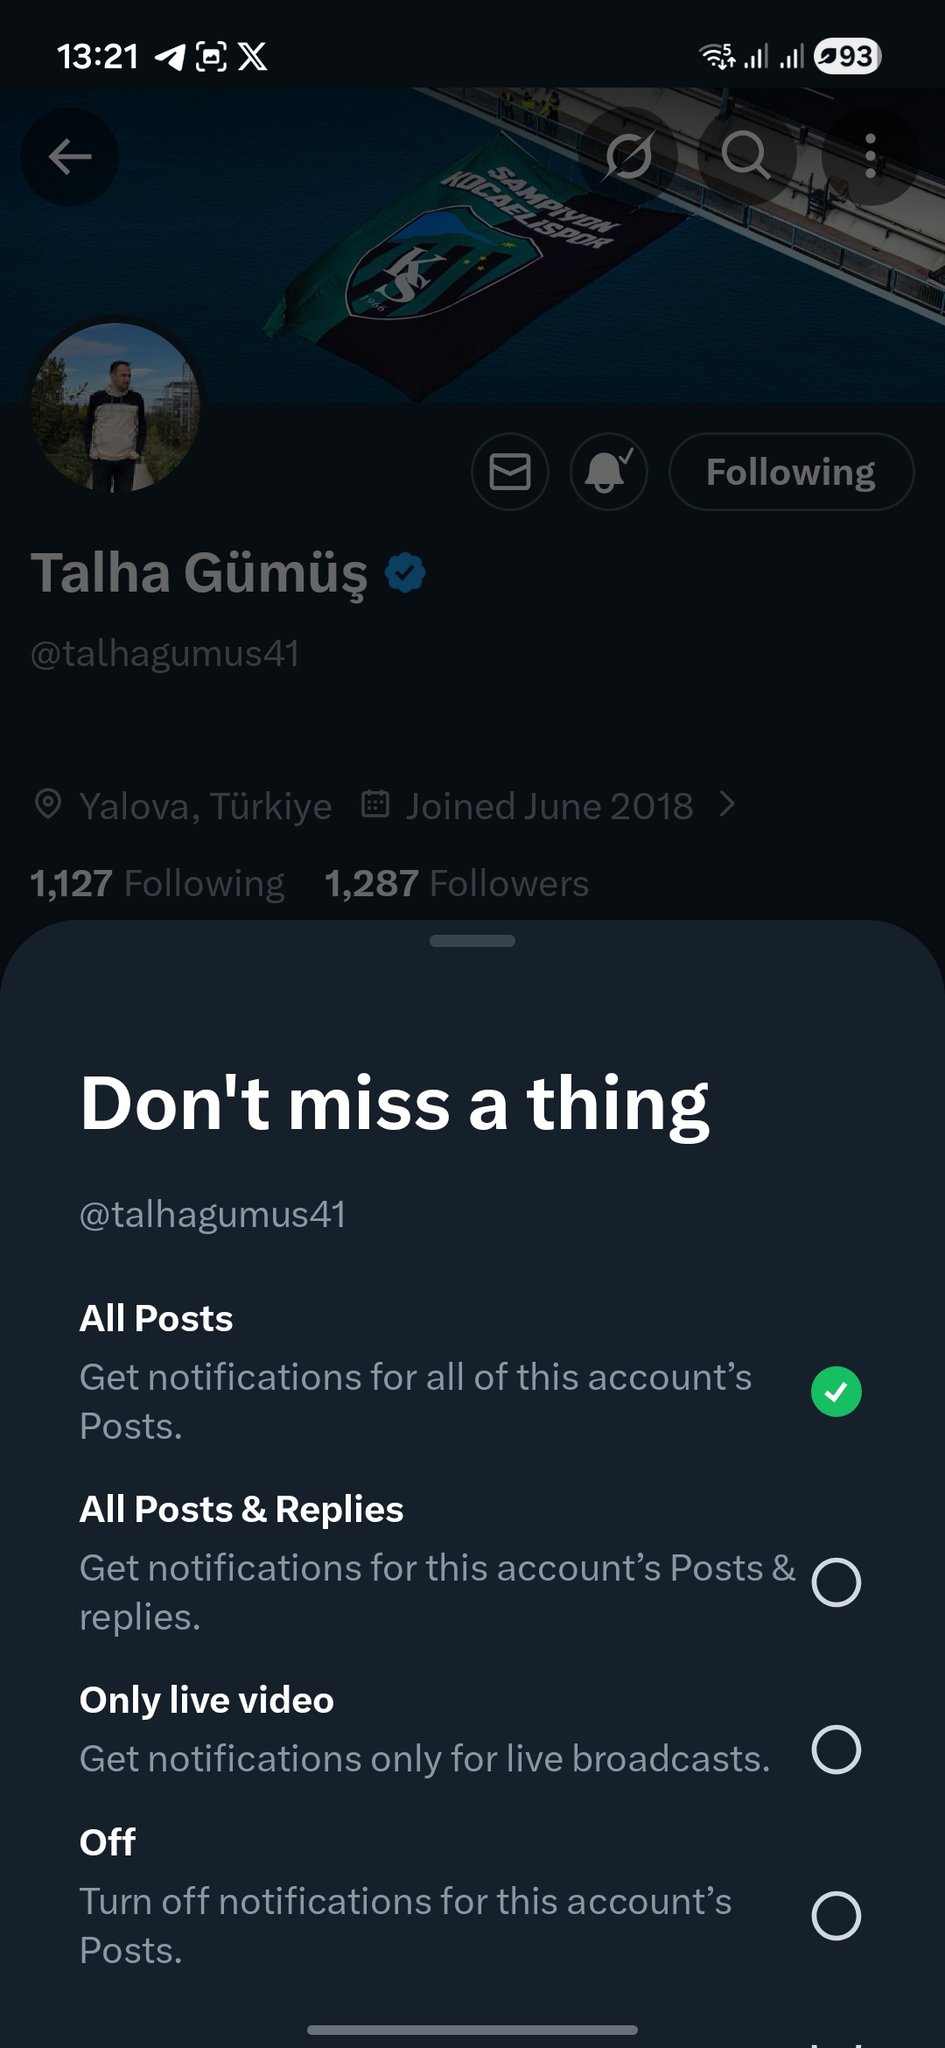Tap the Grok slashed-circle icon in header
This screenshot has width=945, height=2048.
click(x=629, y=156)
